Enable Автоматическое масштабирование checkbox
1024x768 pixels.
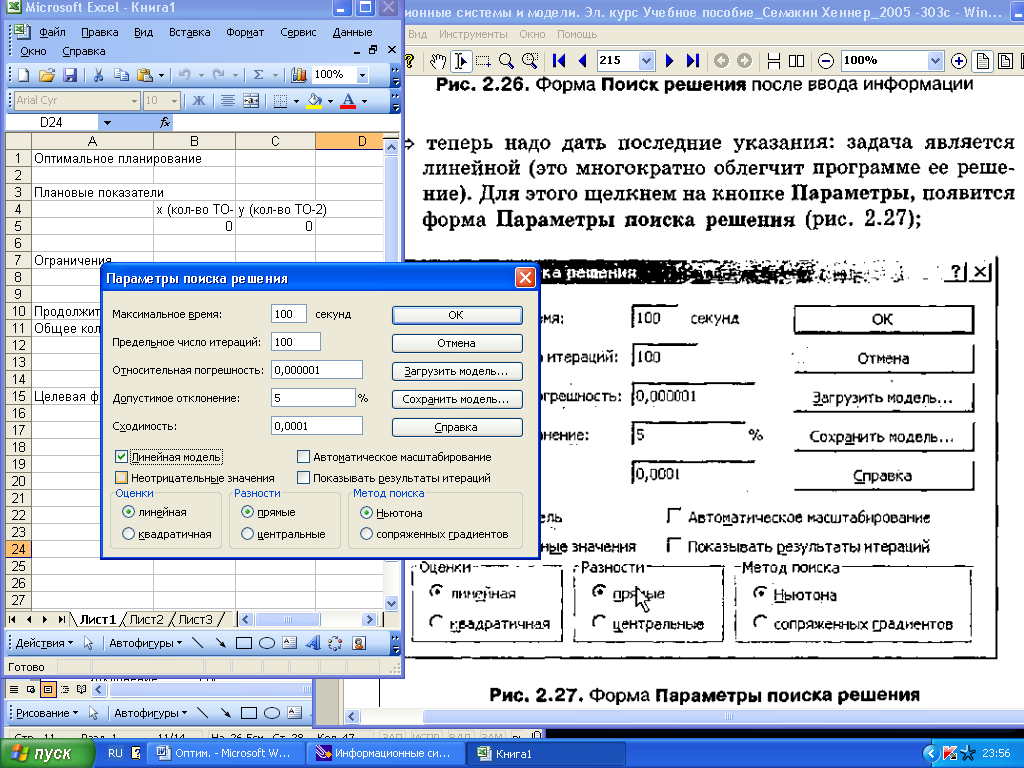(303, 456)
